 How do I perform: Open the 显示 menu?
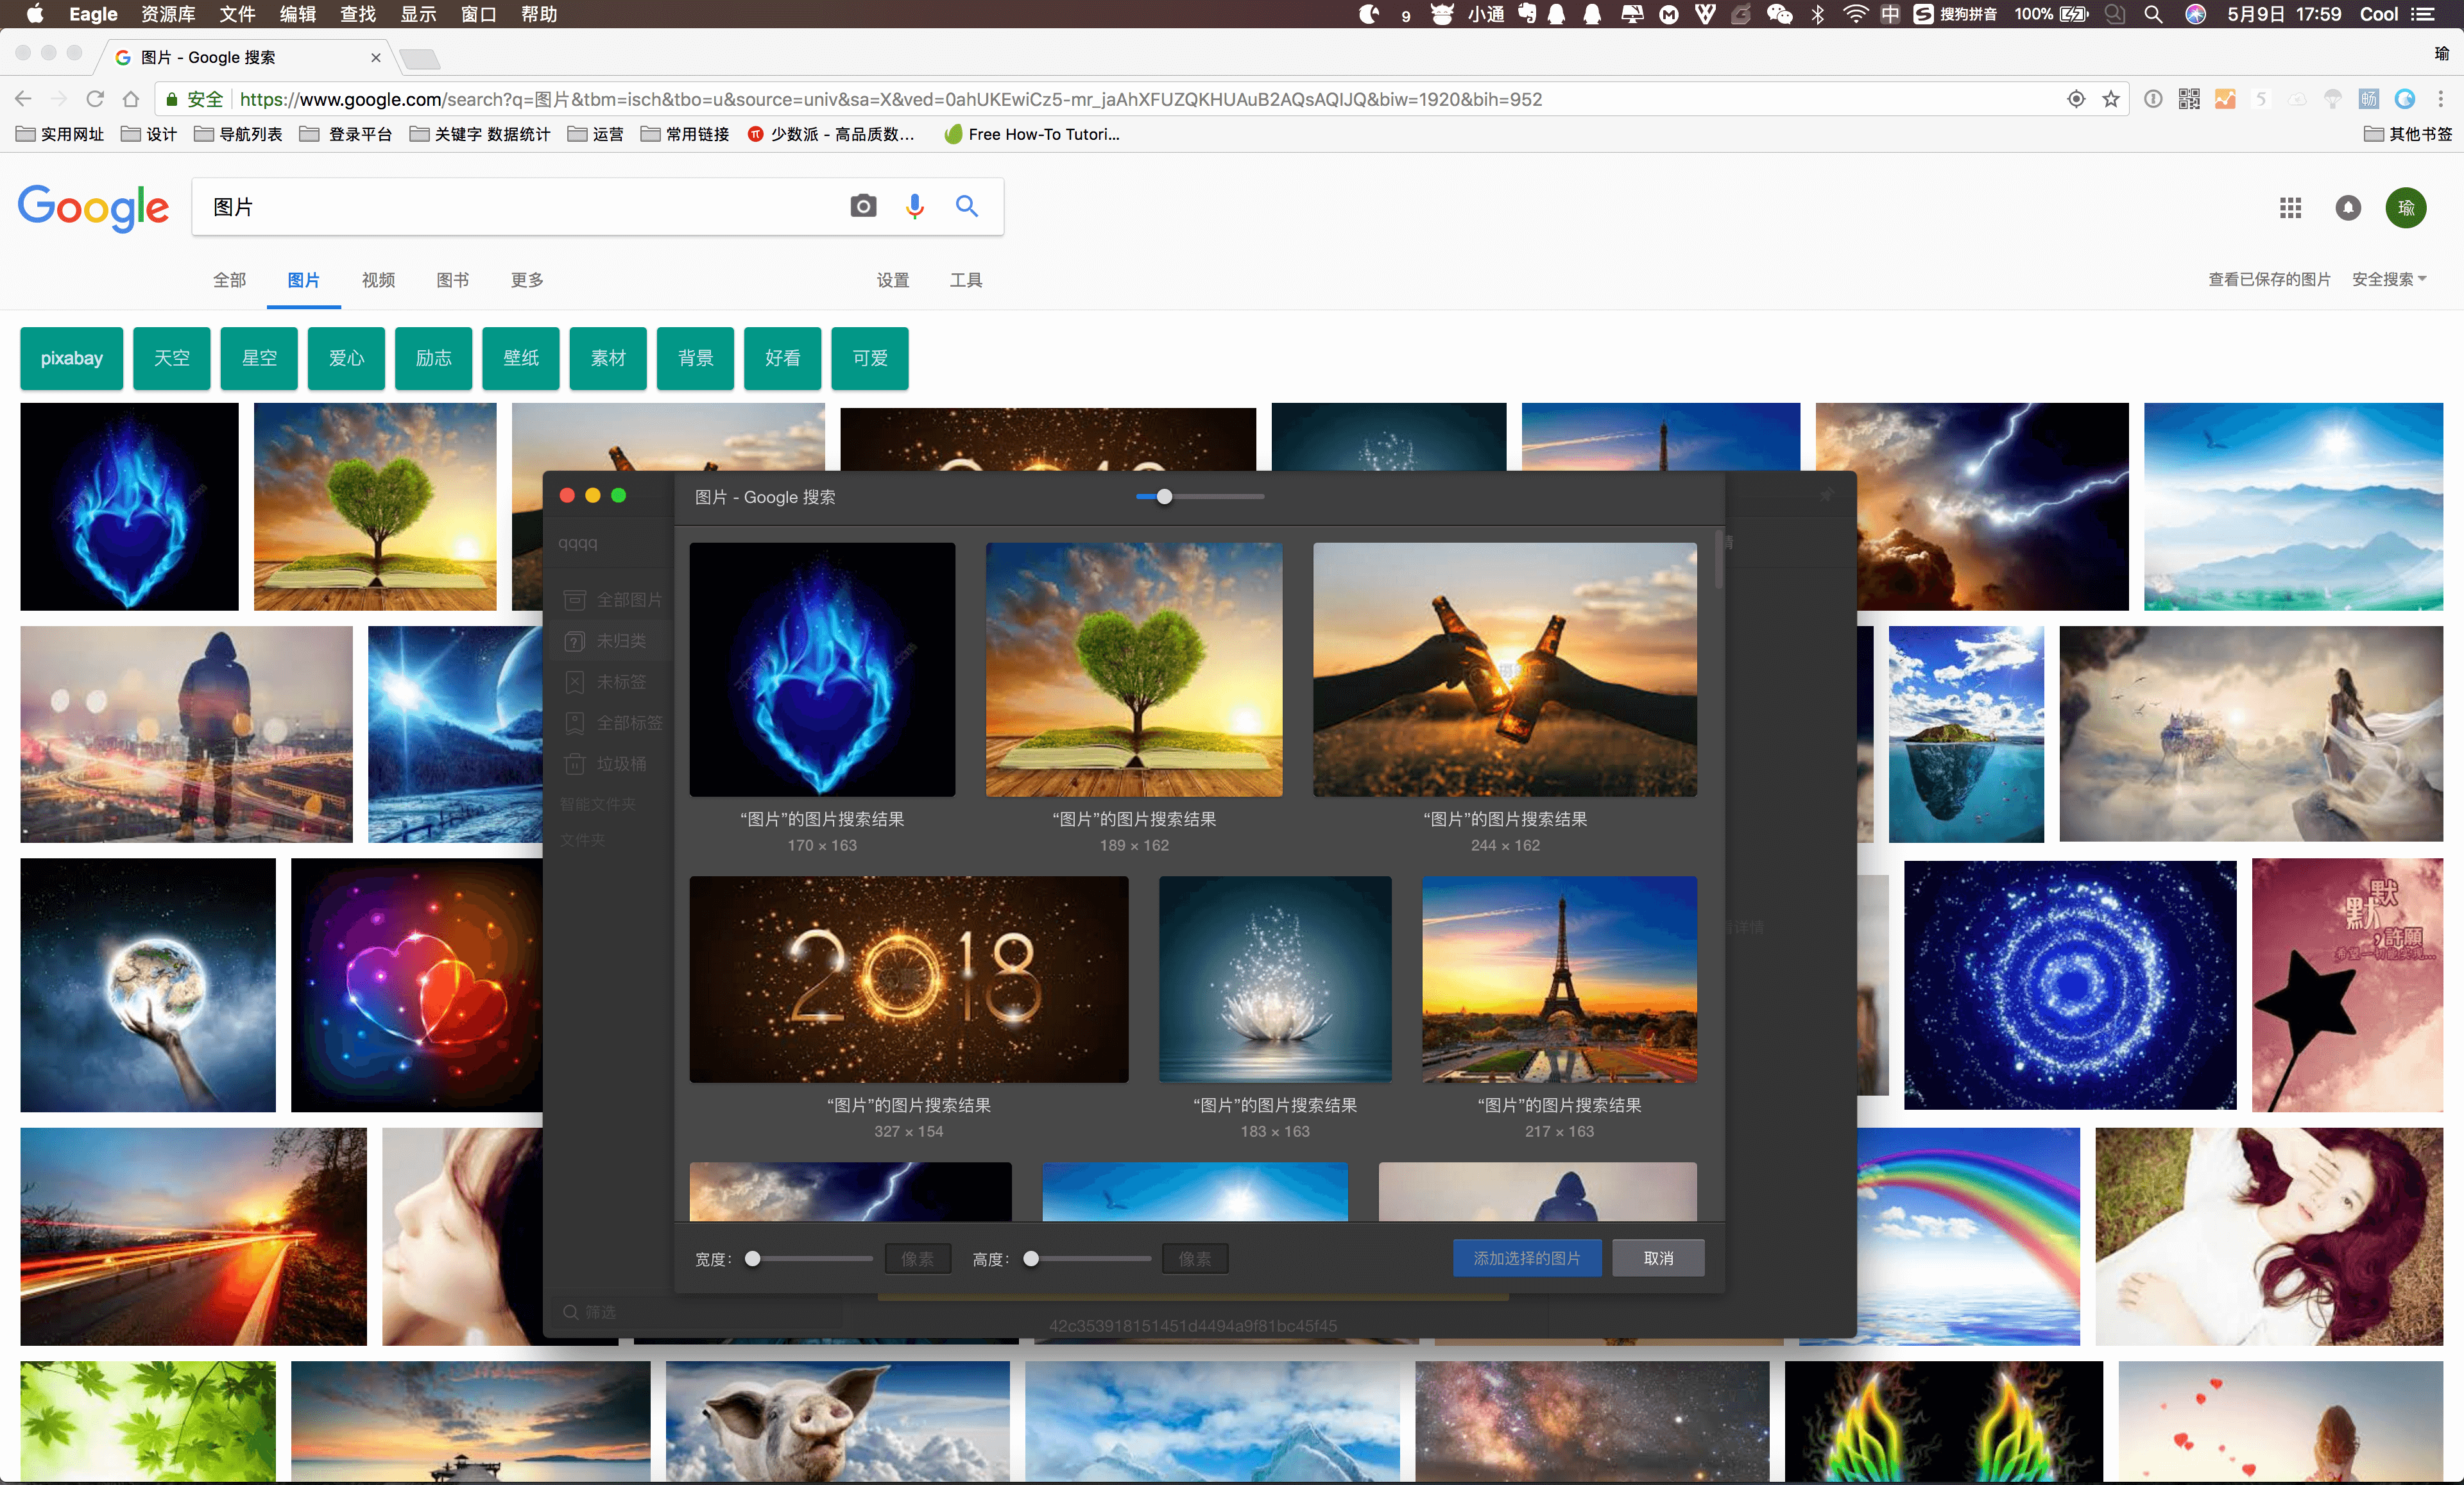[x=418, y=14]
